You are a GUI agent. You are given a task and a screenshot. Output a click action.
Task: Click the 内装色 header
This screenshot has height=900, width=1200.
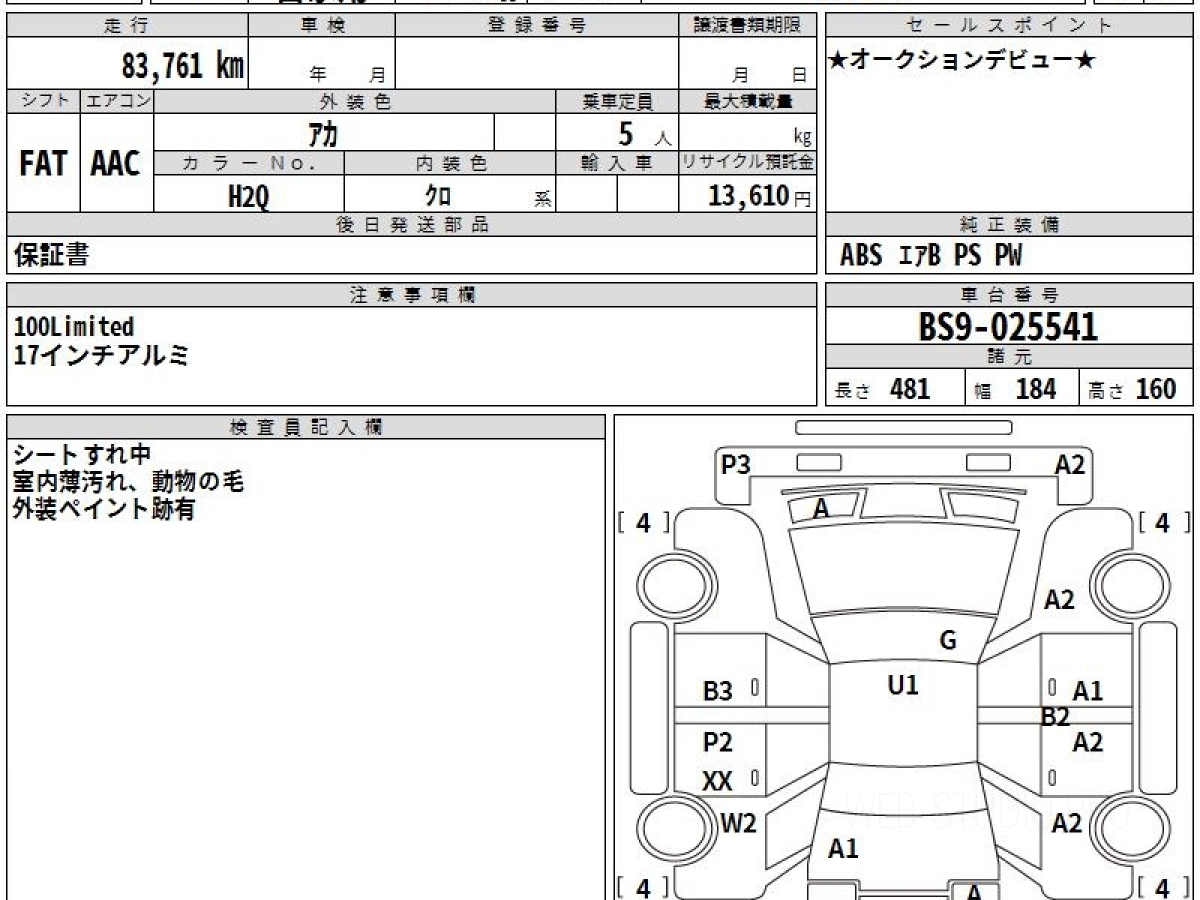pyautogui.click(x=450, y=163)
